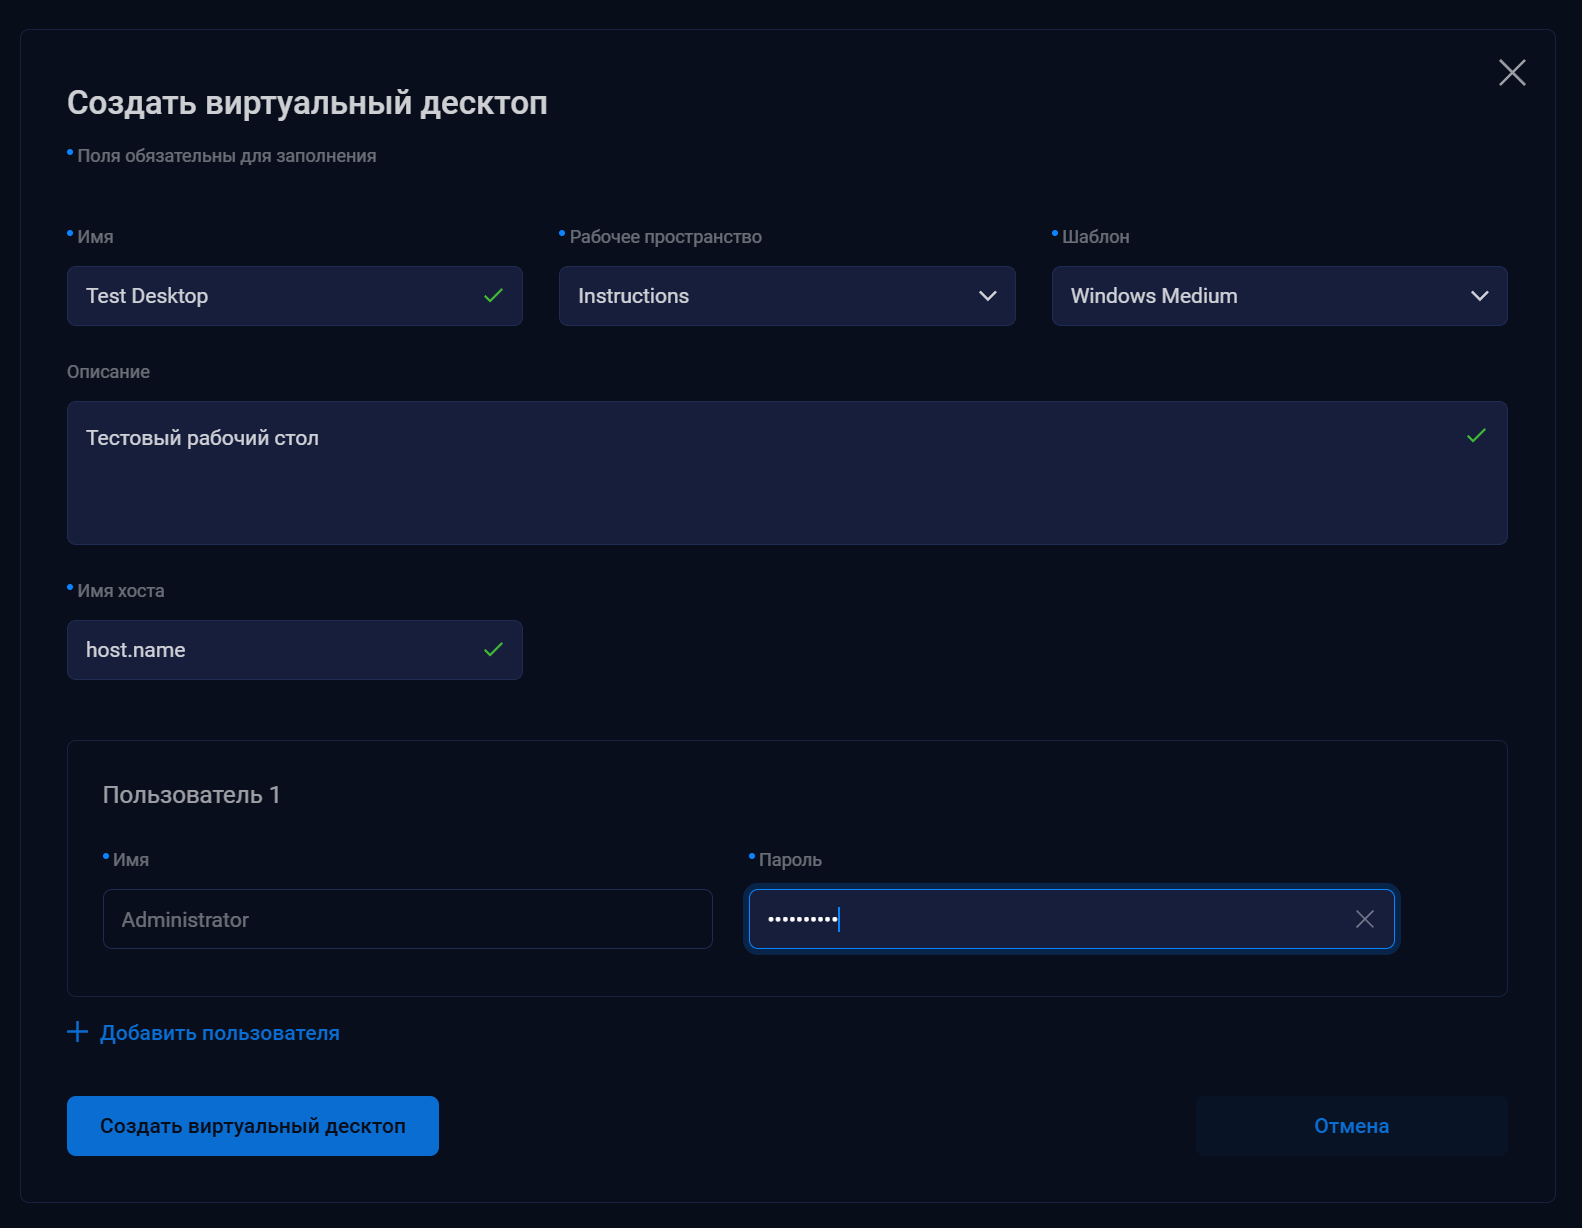Click the green checkmark in host.name field
The width and height of the screenshot is (1582, 1228).
(493, 650)
